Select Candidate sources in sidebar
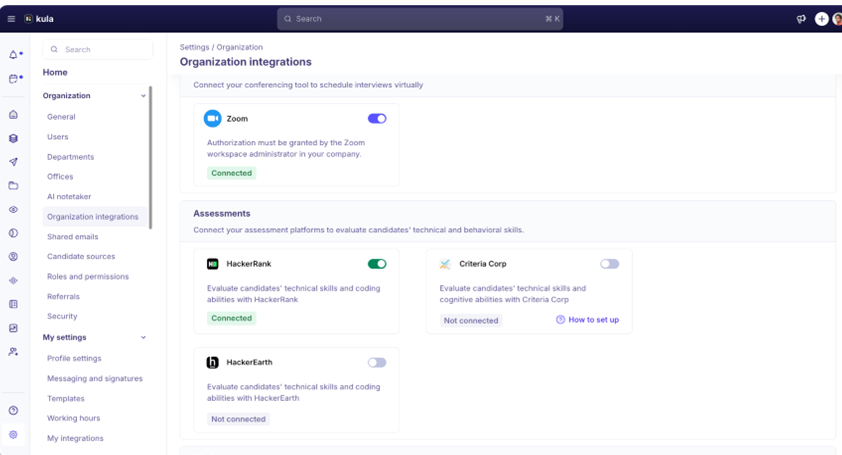 point(81,256)
